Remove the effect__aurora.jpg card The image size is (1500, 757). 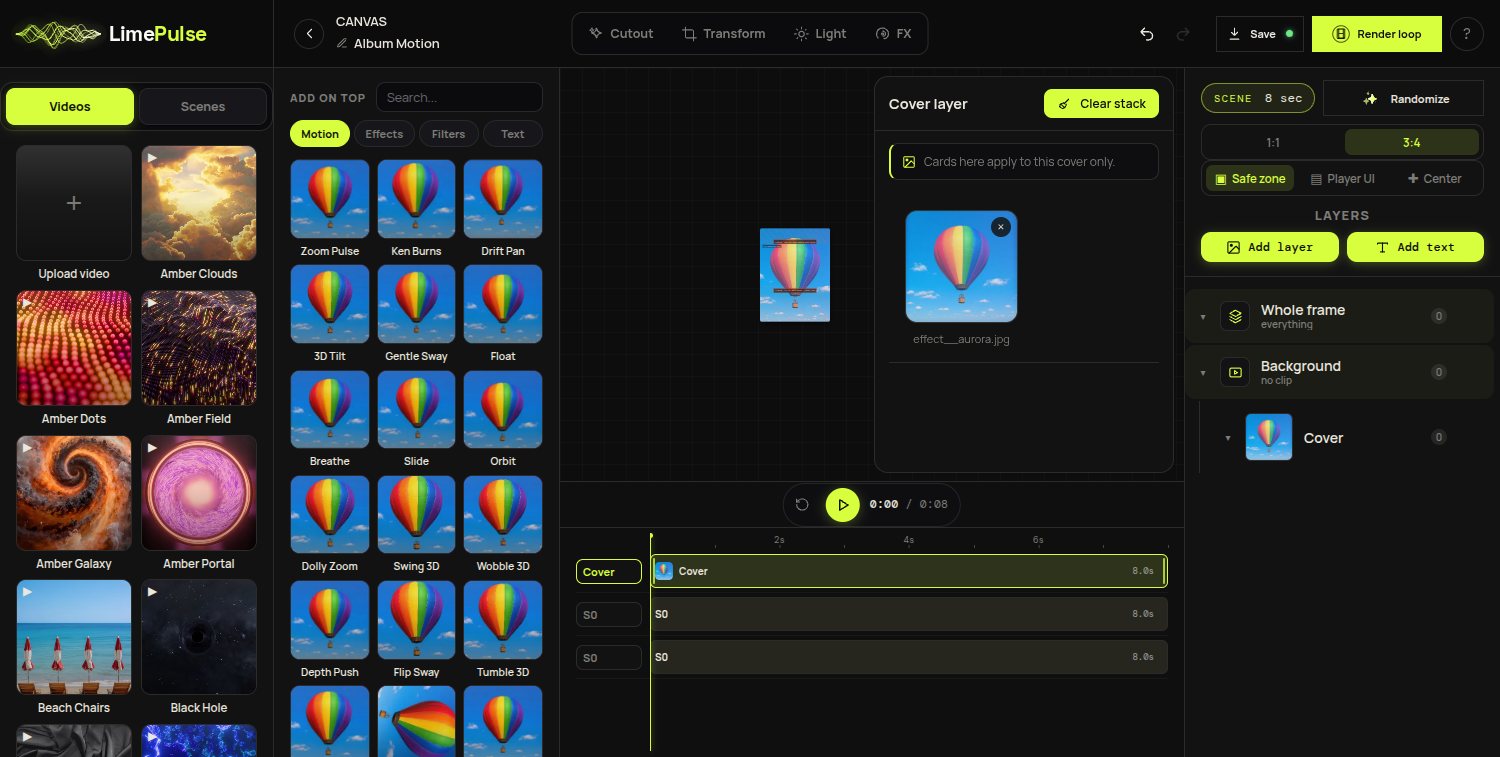1001,227
